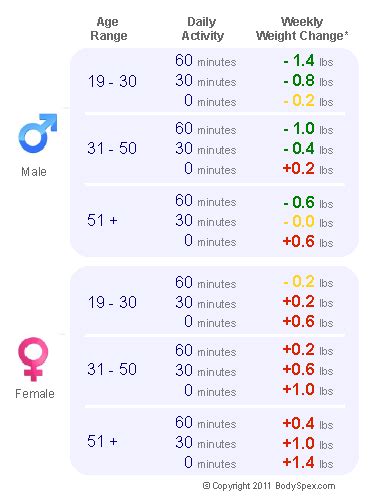
Task: Click the green -0.8 lbs value
Action: [x=308, y=81]
